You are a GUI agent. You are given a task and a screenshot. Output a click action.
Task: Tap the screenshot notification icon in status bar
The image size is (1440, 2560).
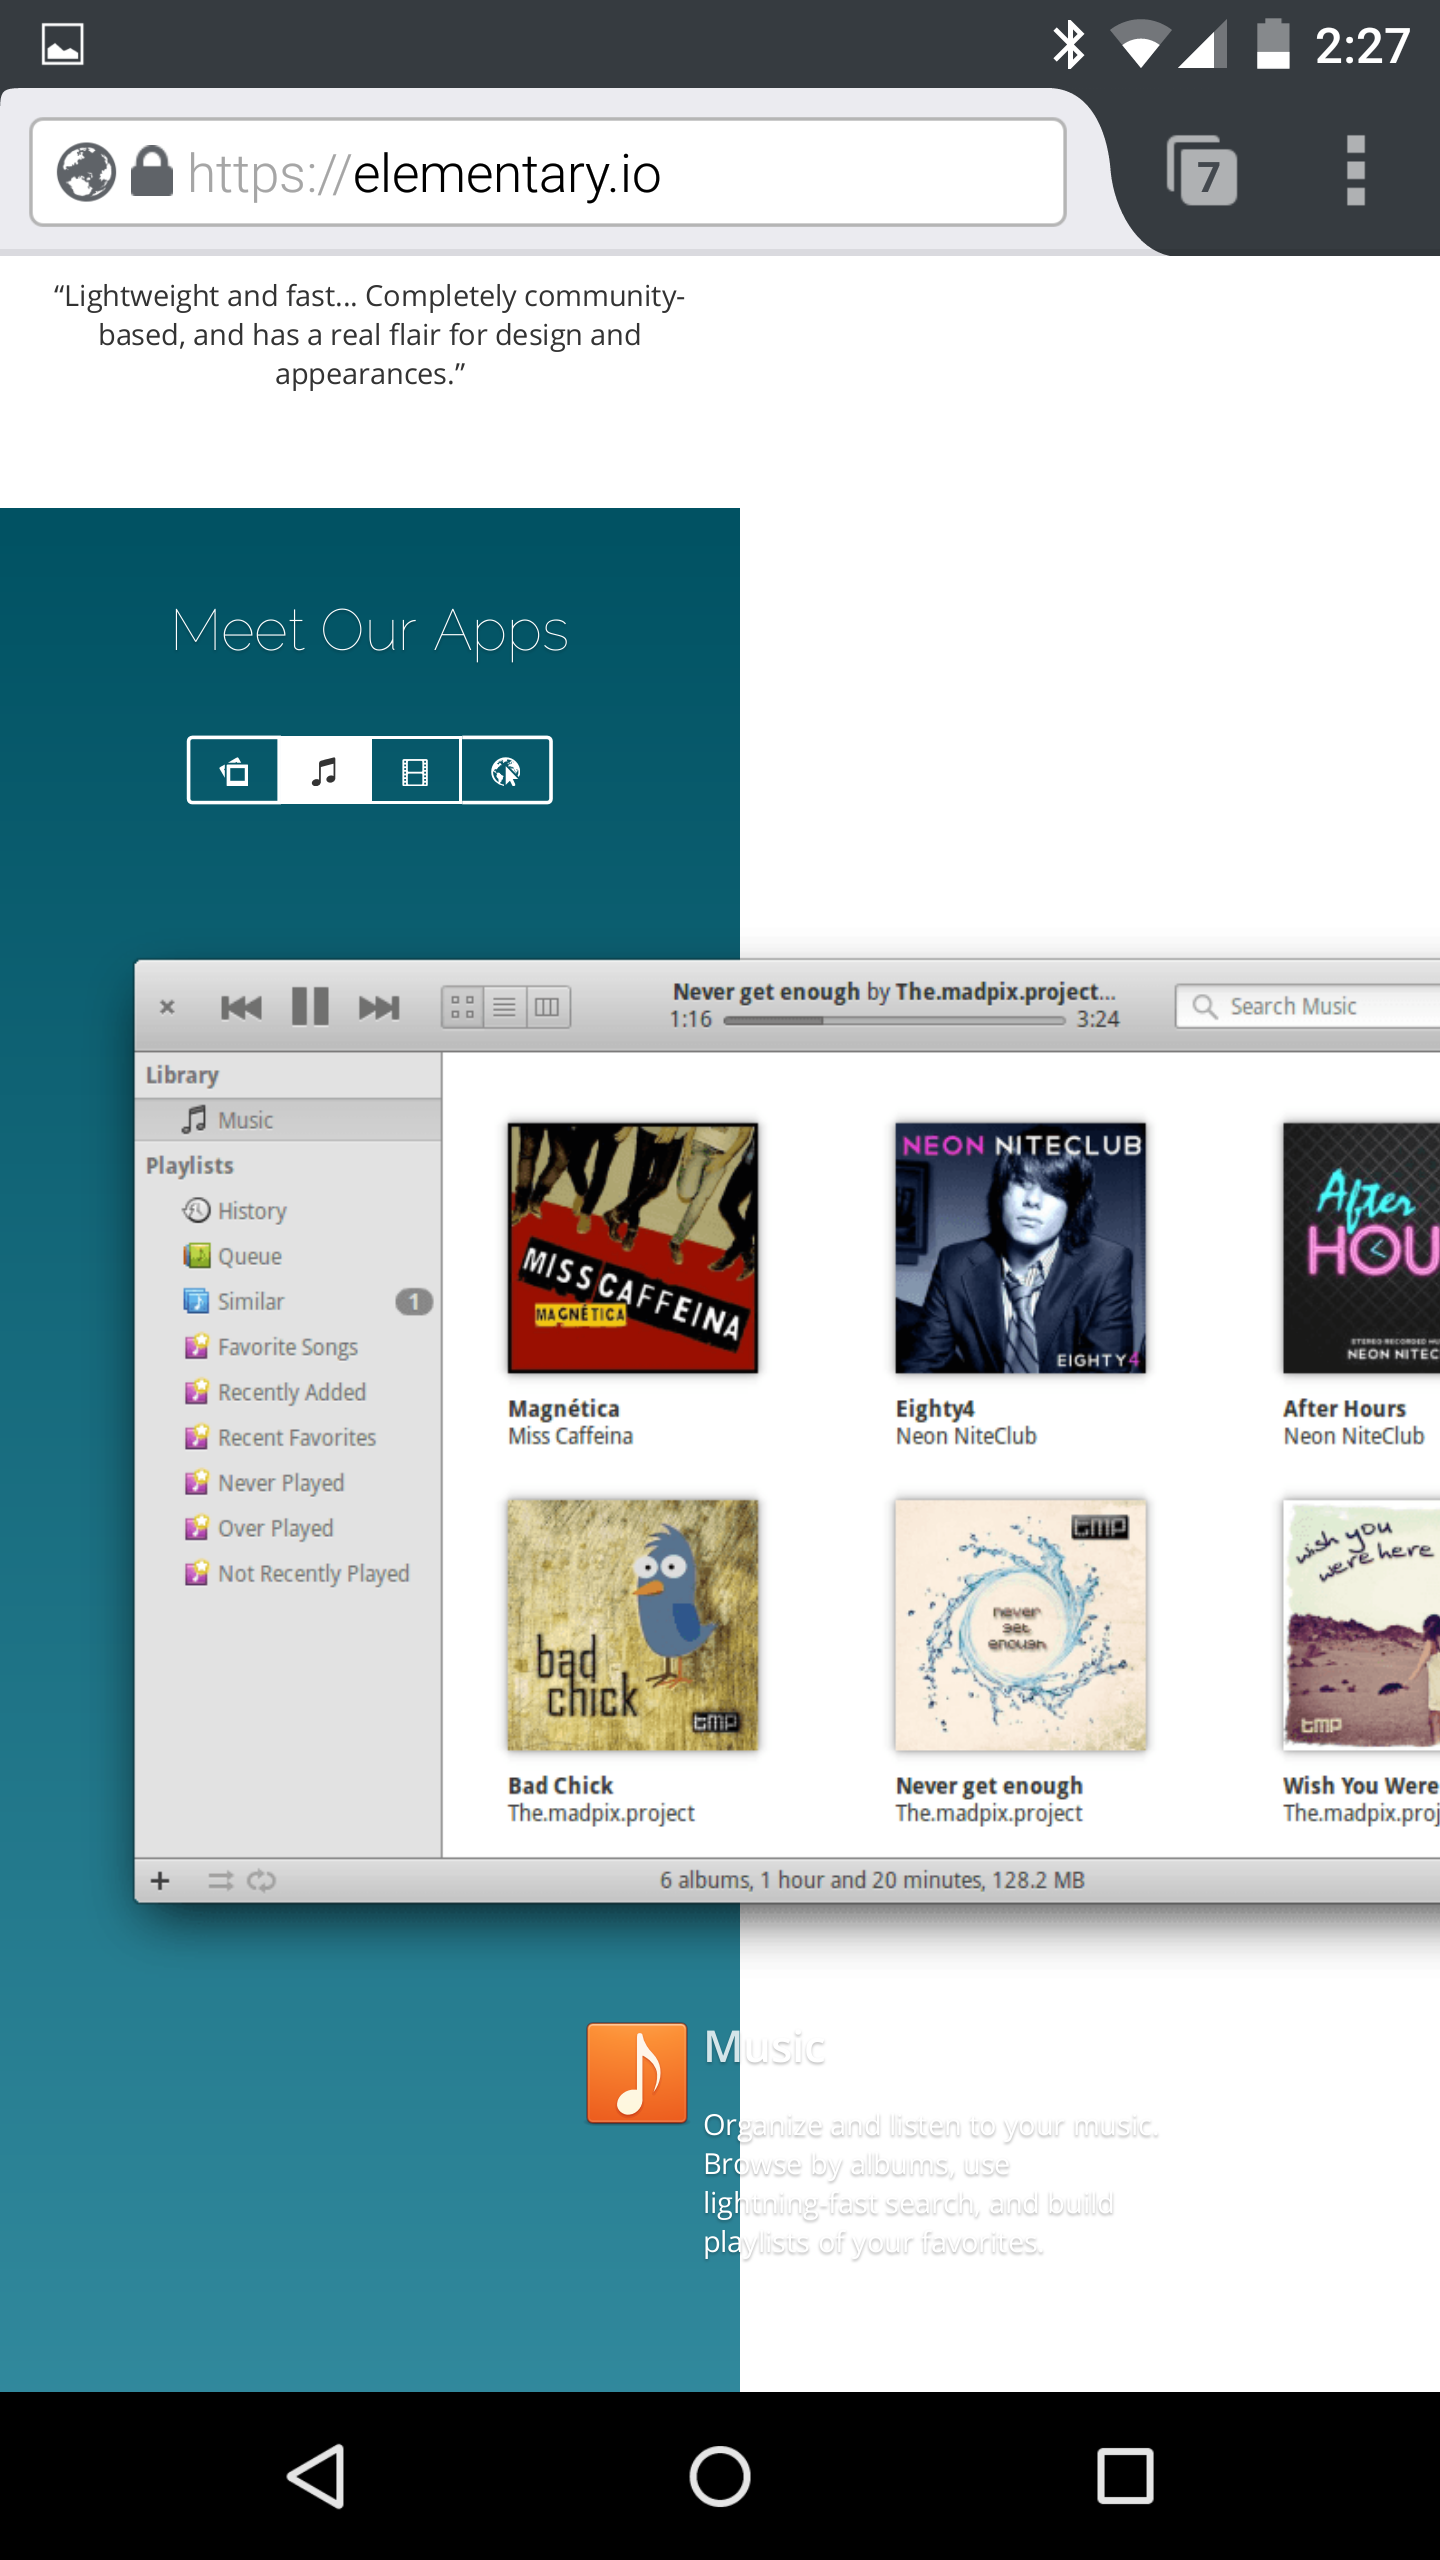pyautogui.click(x=62, y=44)
